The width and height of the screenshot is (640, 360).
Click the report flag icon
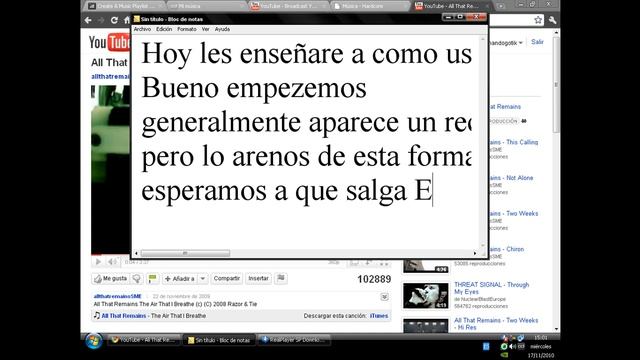[281, 279]
